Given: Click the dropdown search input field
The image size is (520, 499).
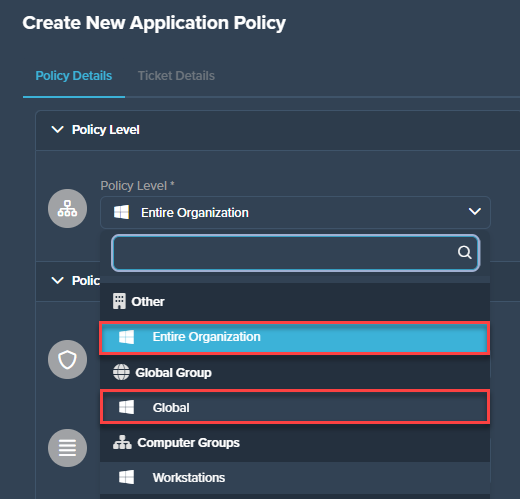Looking at the screenshot, I should [x=296, y=253].
